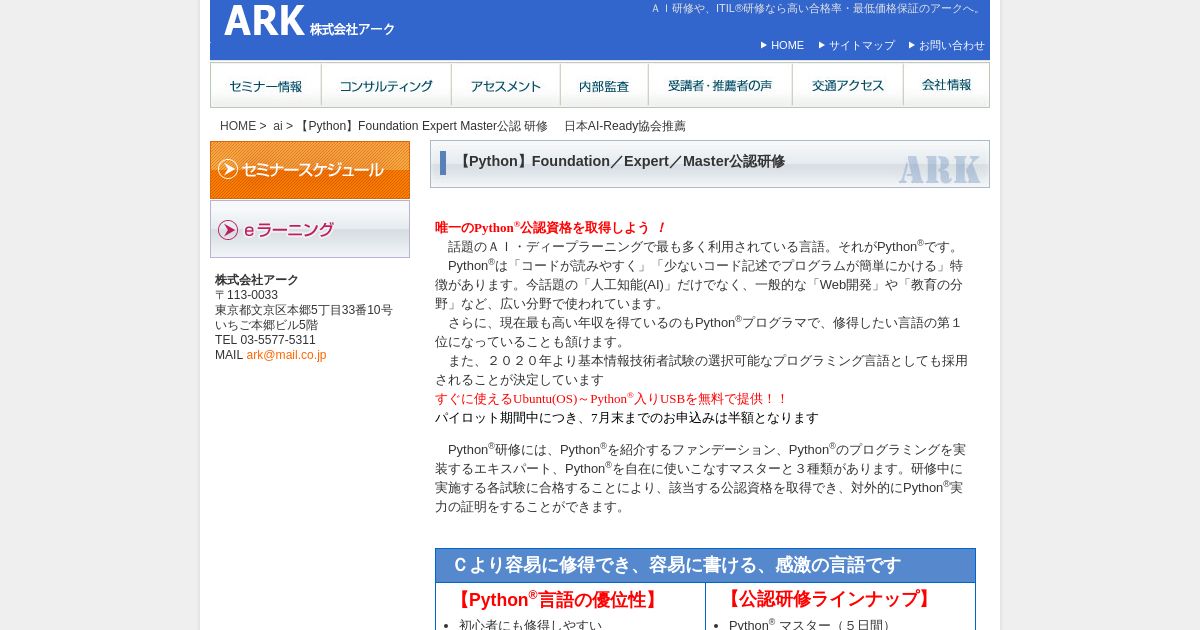Email ark@mail.co.jp address link
The width and height of the screenshot is (1200, 630).
[286, 355]
